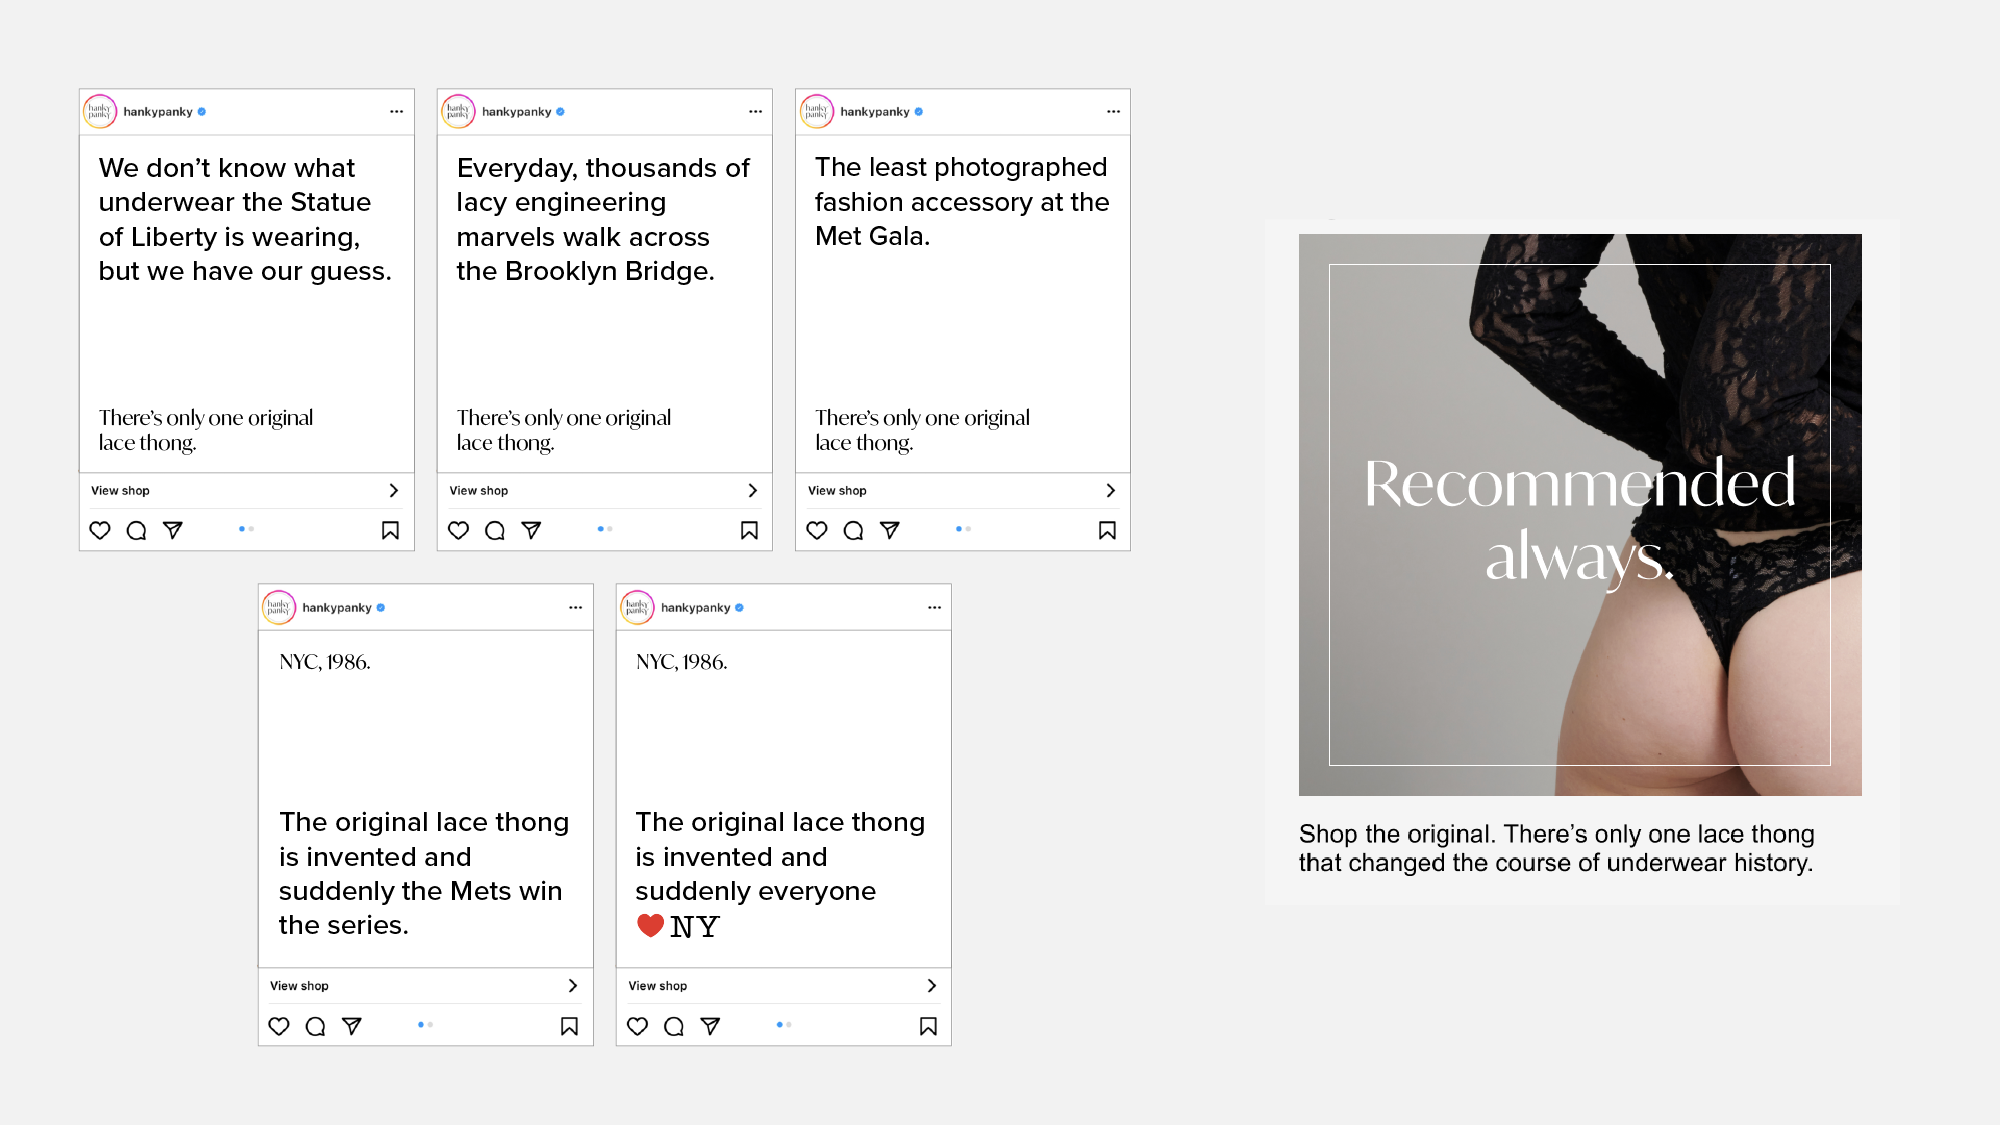Send the heart NY post

pos(710,1026)
